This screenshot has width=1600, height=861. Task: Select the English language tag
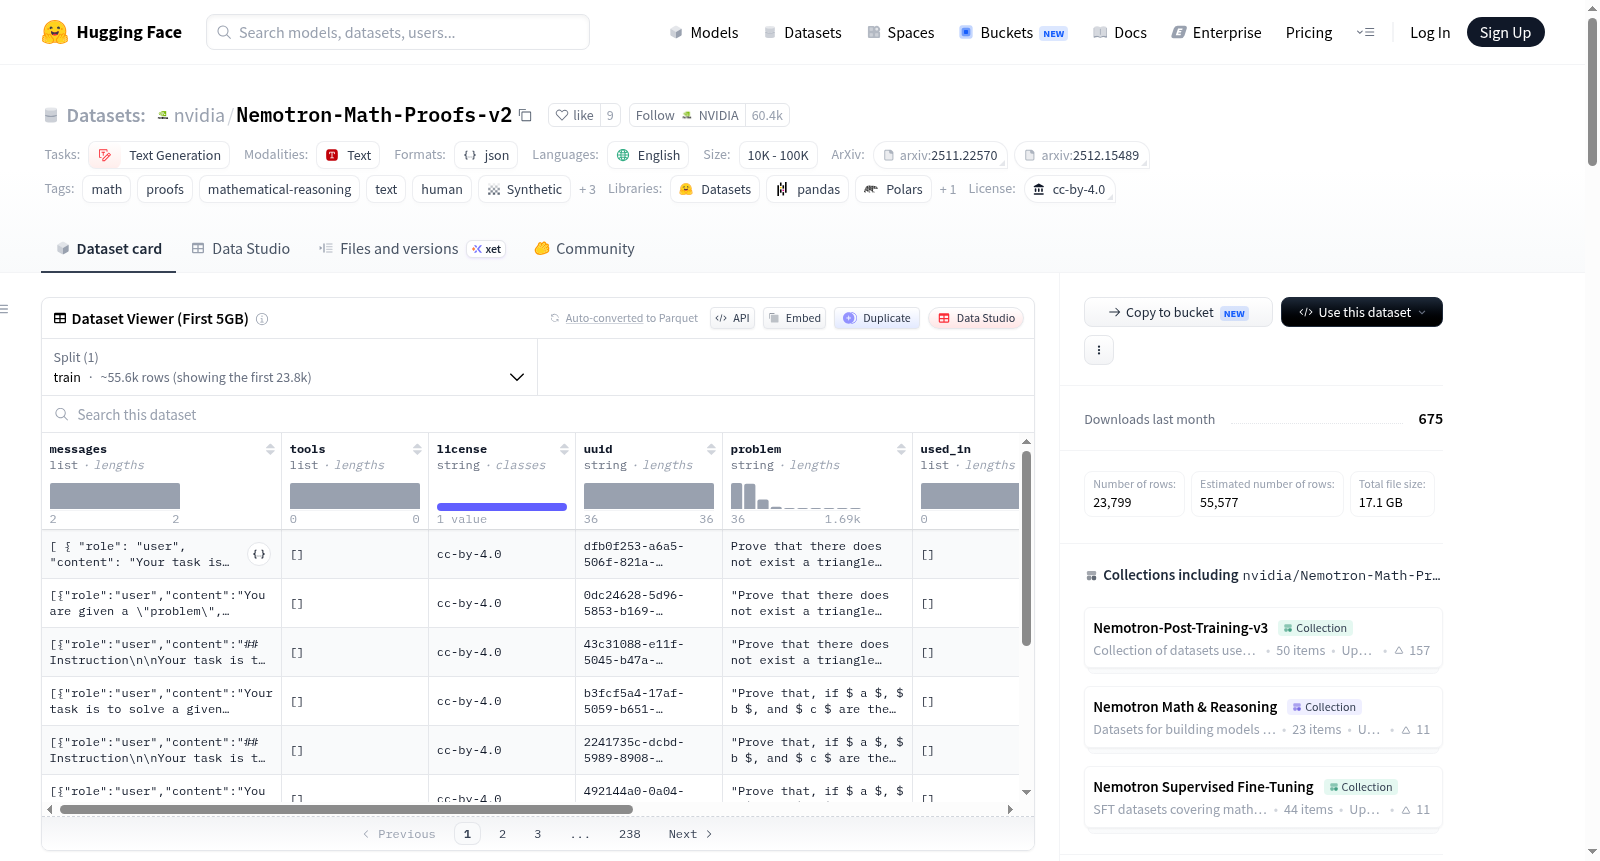point(648,155)
